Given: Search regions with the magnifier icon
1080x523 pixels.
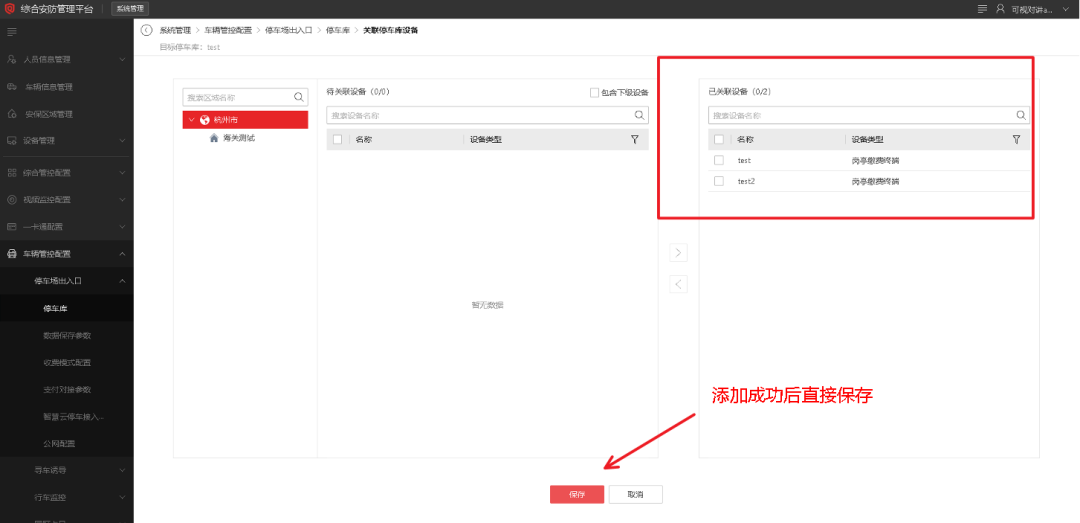Looking at the screenshot, I should click(299, 97).
